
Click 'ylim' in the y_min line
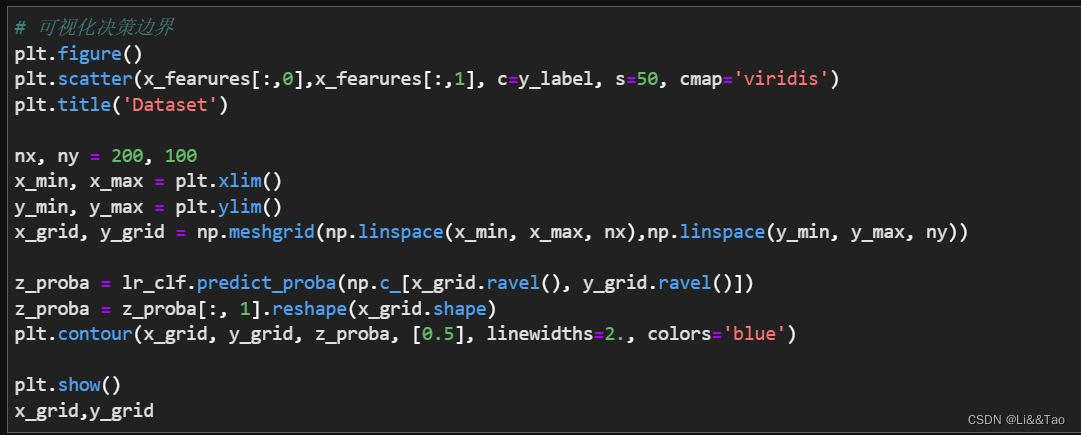pyautogui.click(x=242, y=207)
